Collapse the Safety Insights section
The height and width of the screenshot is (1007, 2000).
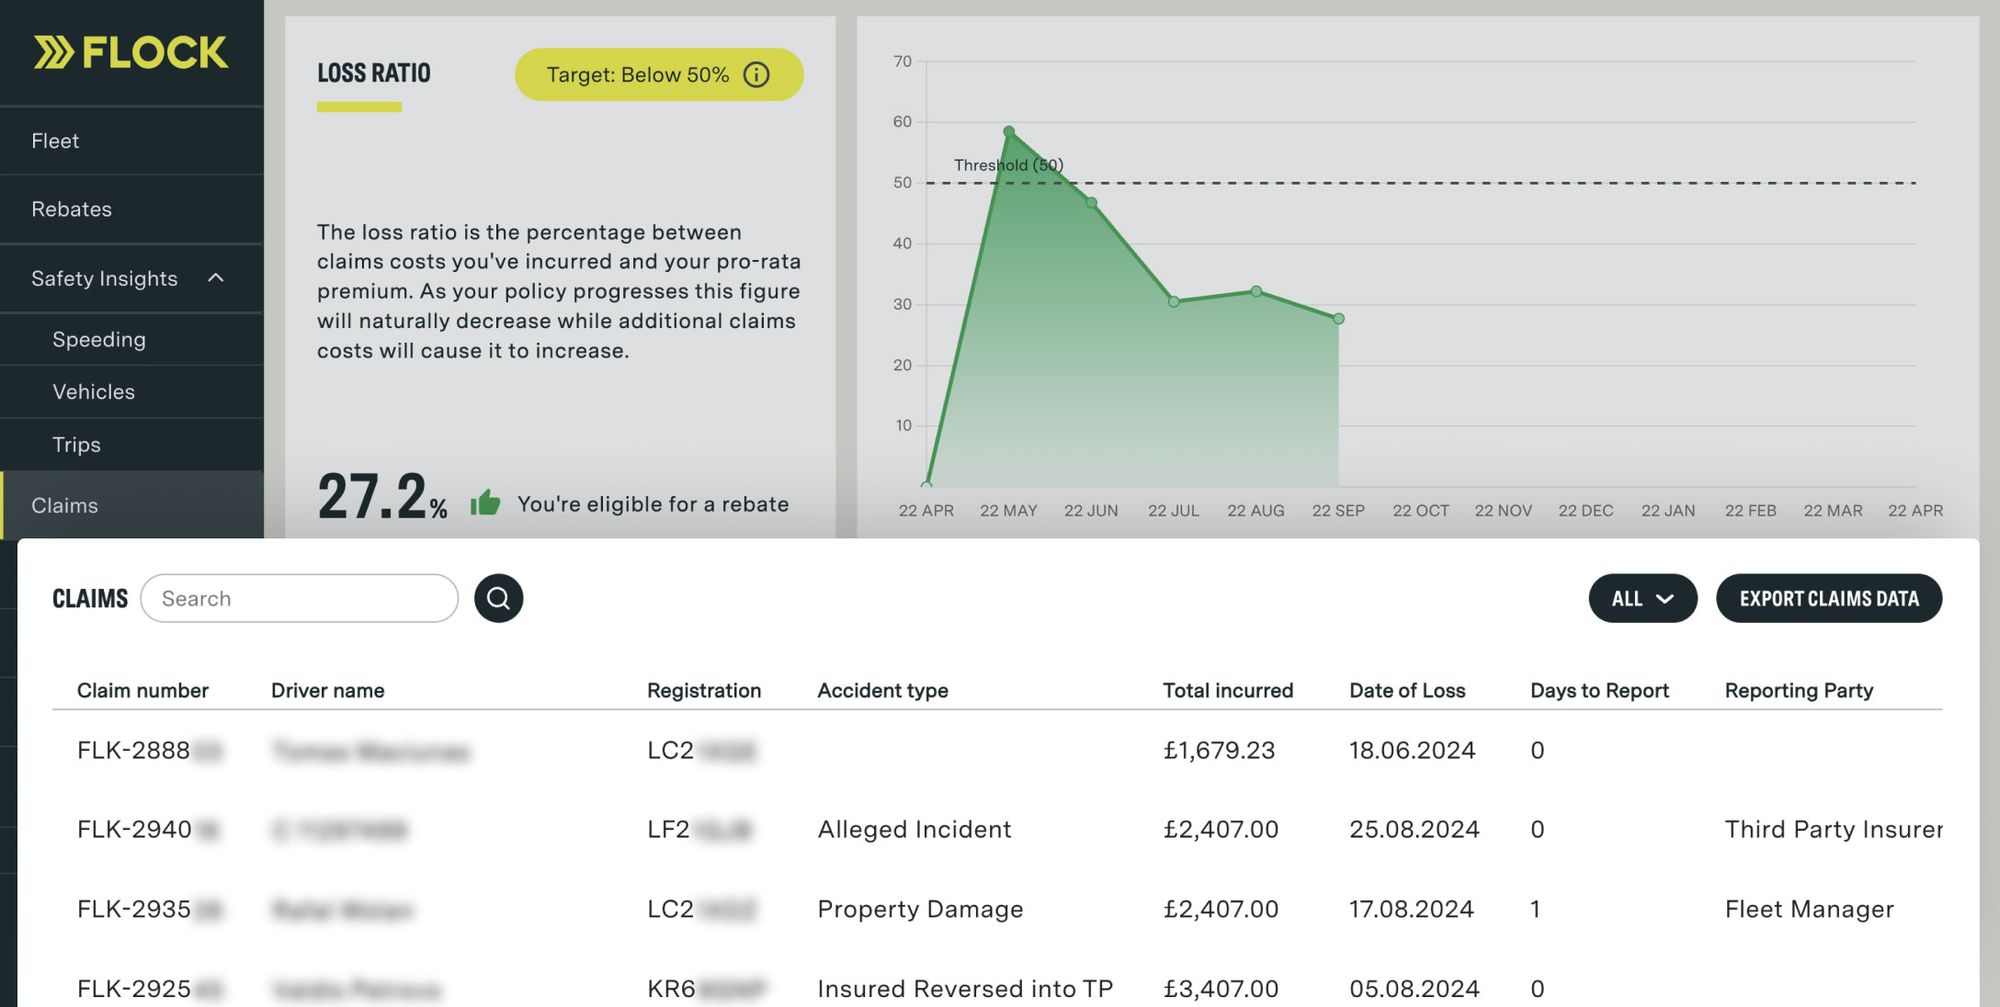[x=215, y=278]
